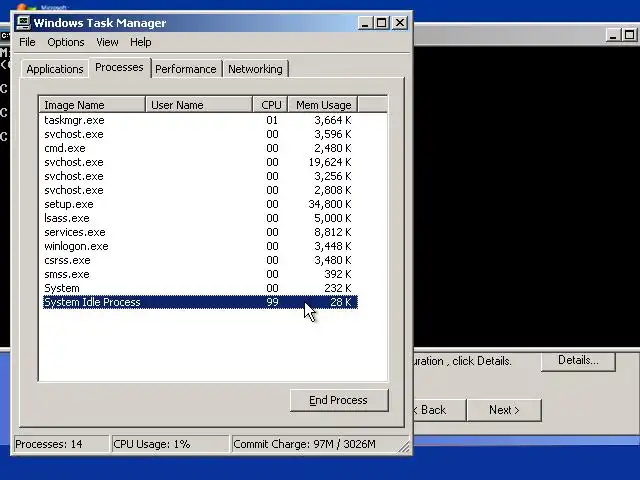Sort by Image Name column header
Viewport: 640px width, 480px height.
92,105
